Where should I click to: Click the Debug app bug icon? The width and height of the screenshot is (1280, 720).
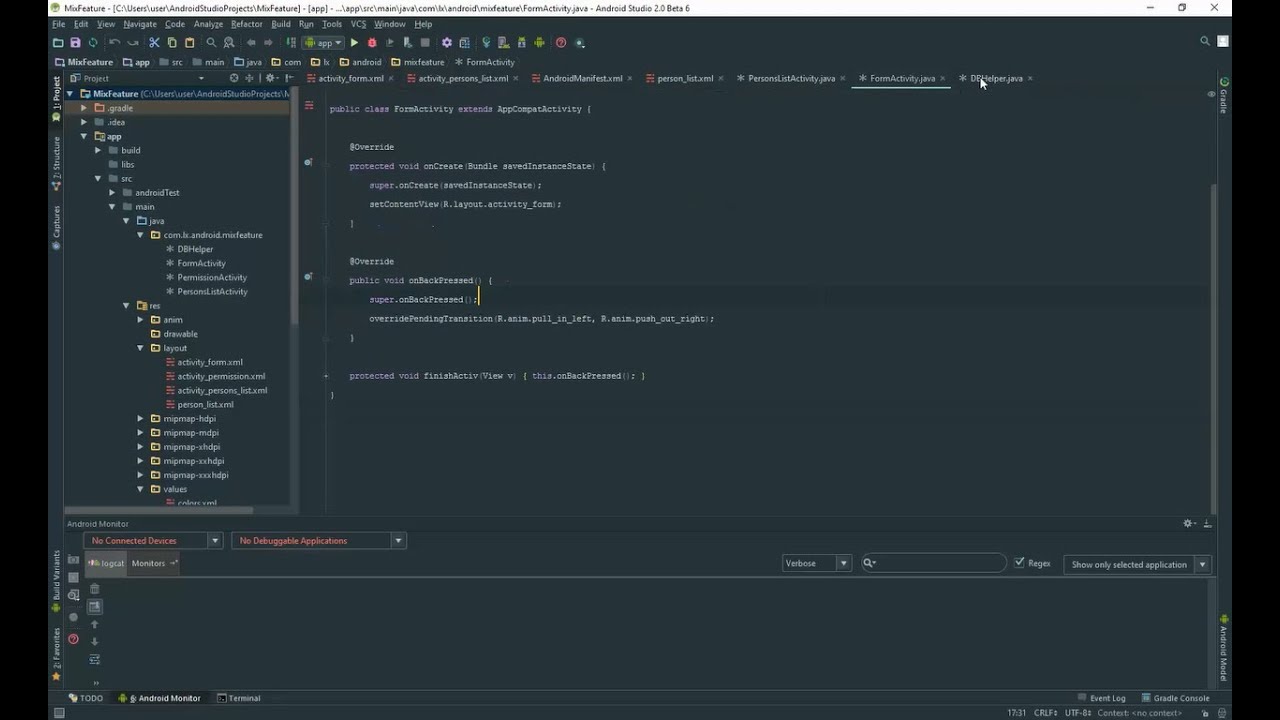pos(372,43)
